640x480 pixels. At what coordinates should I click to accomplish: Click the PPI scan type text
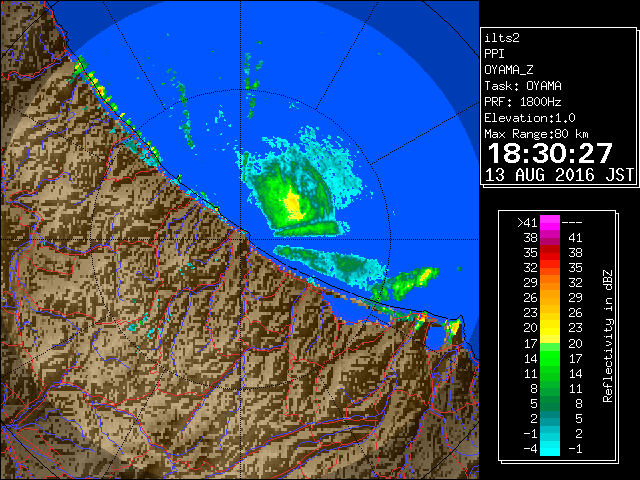[494, 54]
